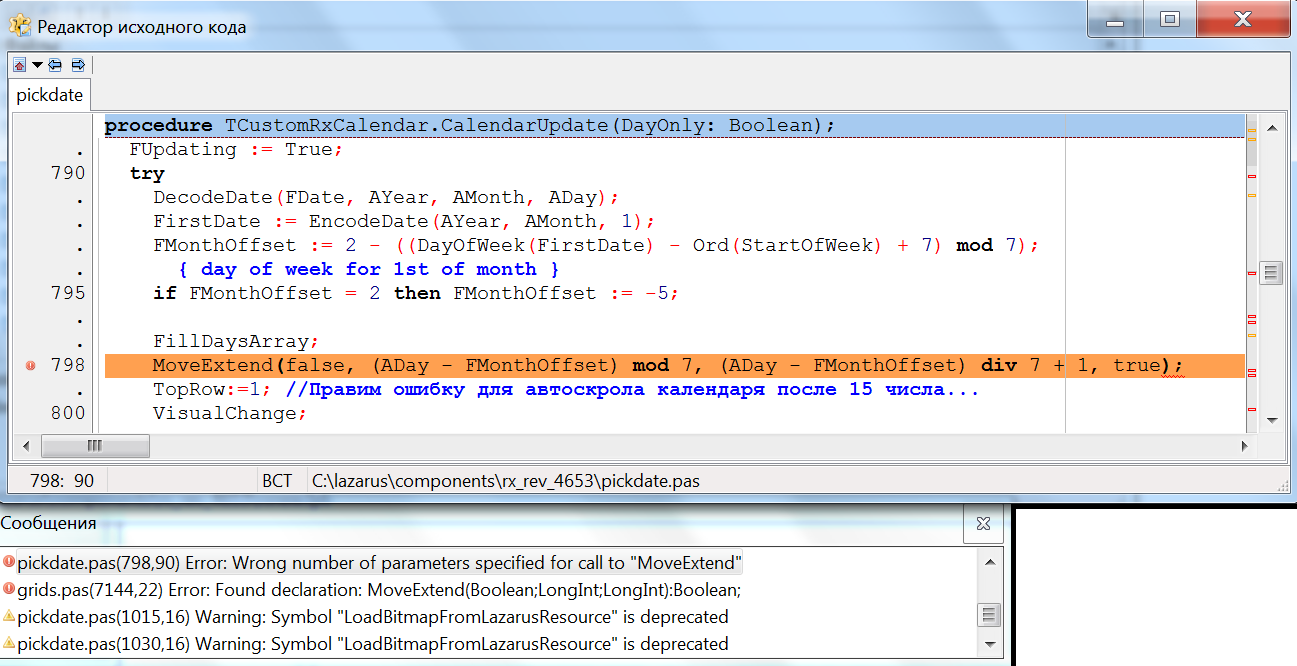Click the horizontal scrollbar thumb in editor
This screenshot has width=1297, height=666.
point(95,445)
